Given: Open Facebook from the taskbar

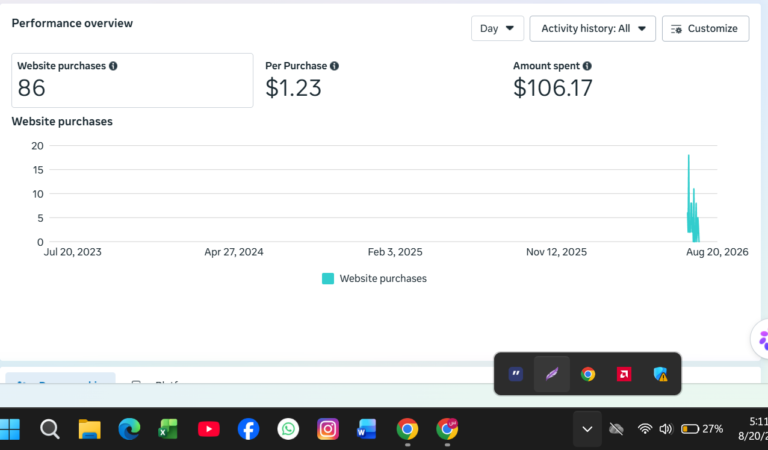Looking at the screenshot, I should [x=248, y=429].
